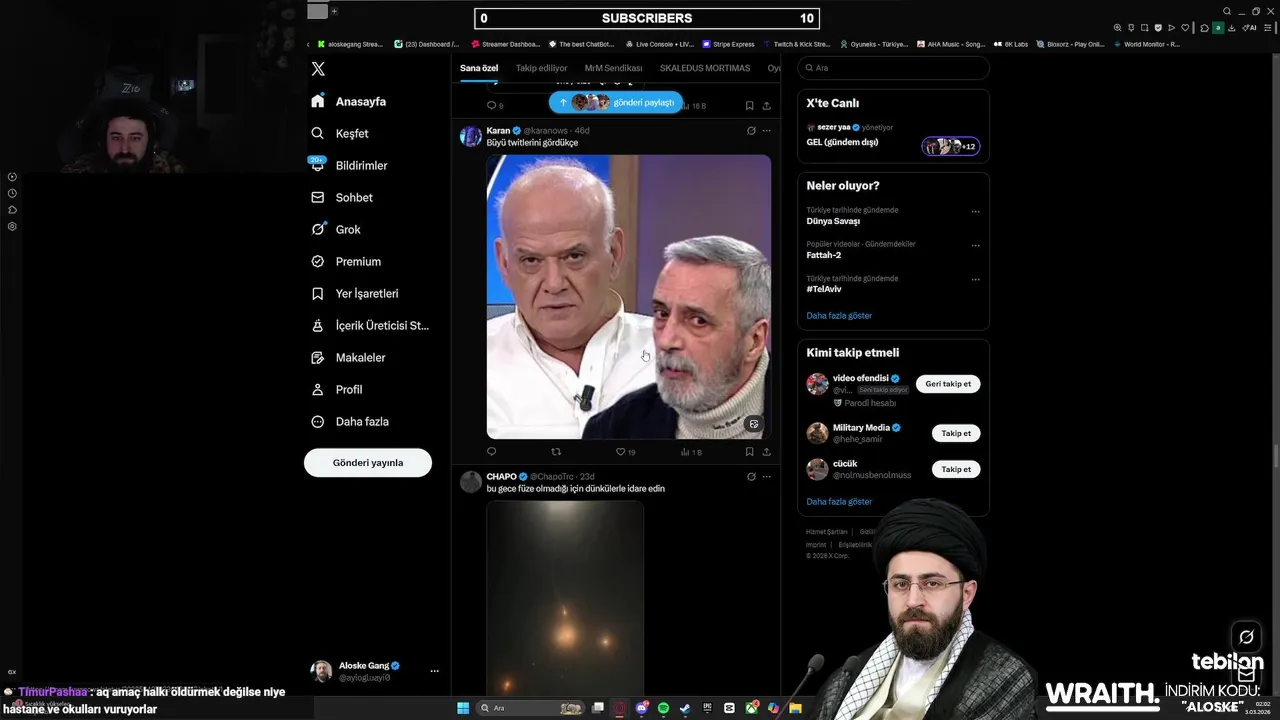Open options for #TelAviv trend
The height and width of the screenshot is (720, 1280).
[976, 280]
